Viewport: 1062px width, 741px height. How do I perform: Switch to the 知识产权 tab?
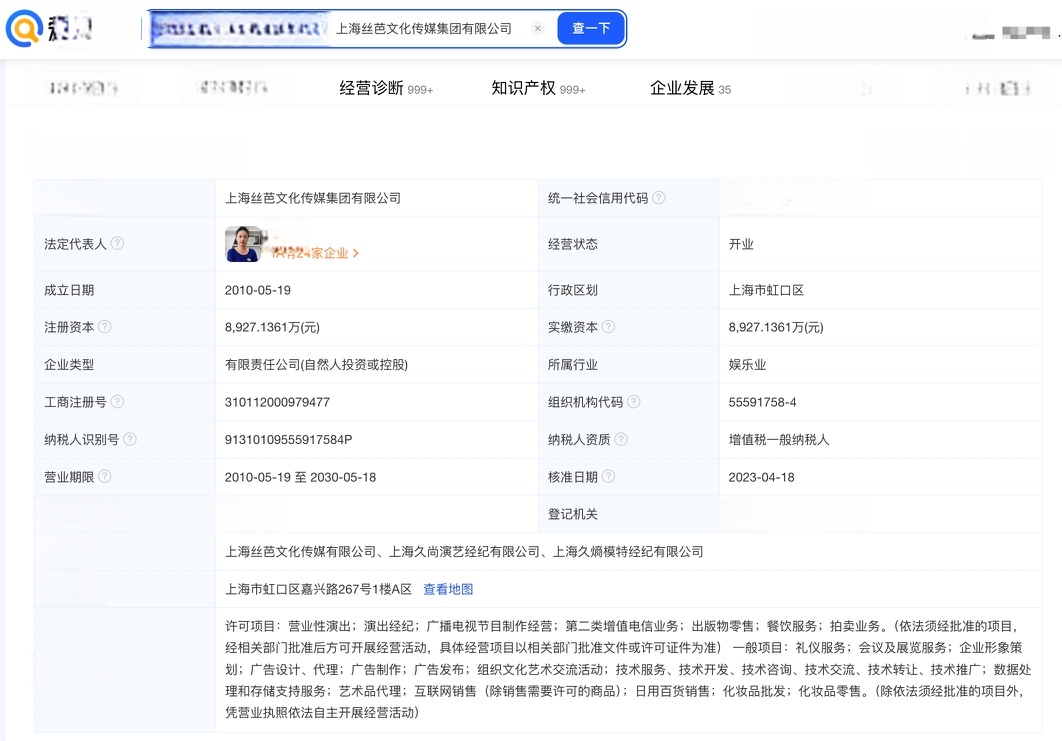pos(538,88)
